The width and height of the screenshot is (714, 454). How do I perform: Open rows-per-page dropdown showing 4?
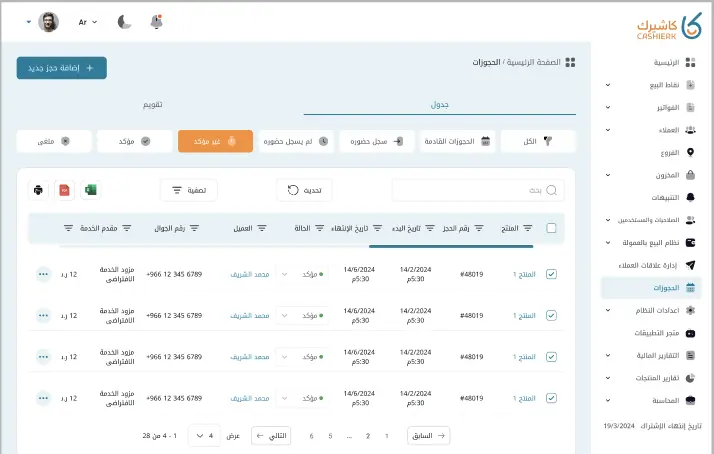pyautogui.click(x=204, y=436)
